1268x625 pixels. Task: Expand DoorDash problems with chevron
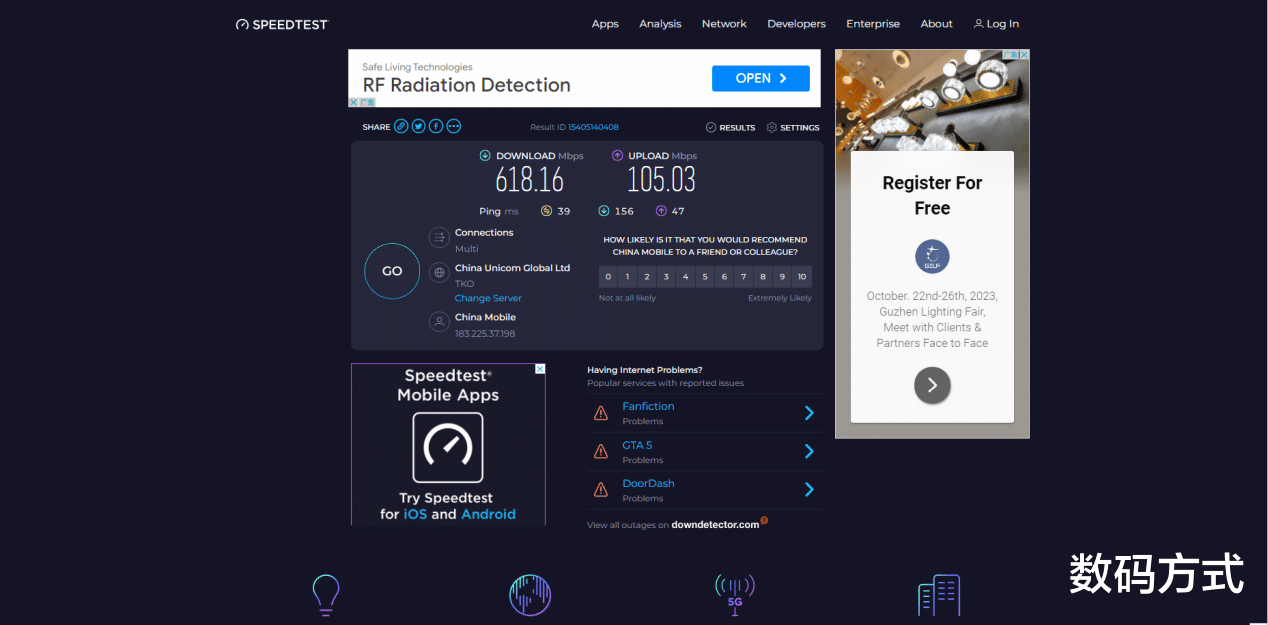(x=809, y=490)
